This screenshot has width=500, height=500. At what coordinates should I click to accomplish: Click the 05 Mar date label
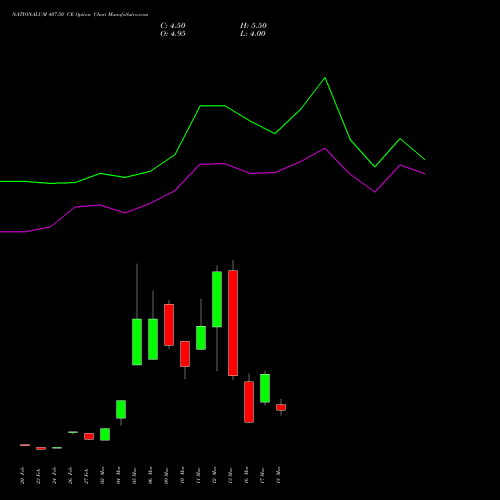click(x=134, y=476)
